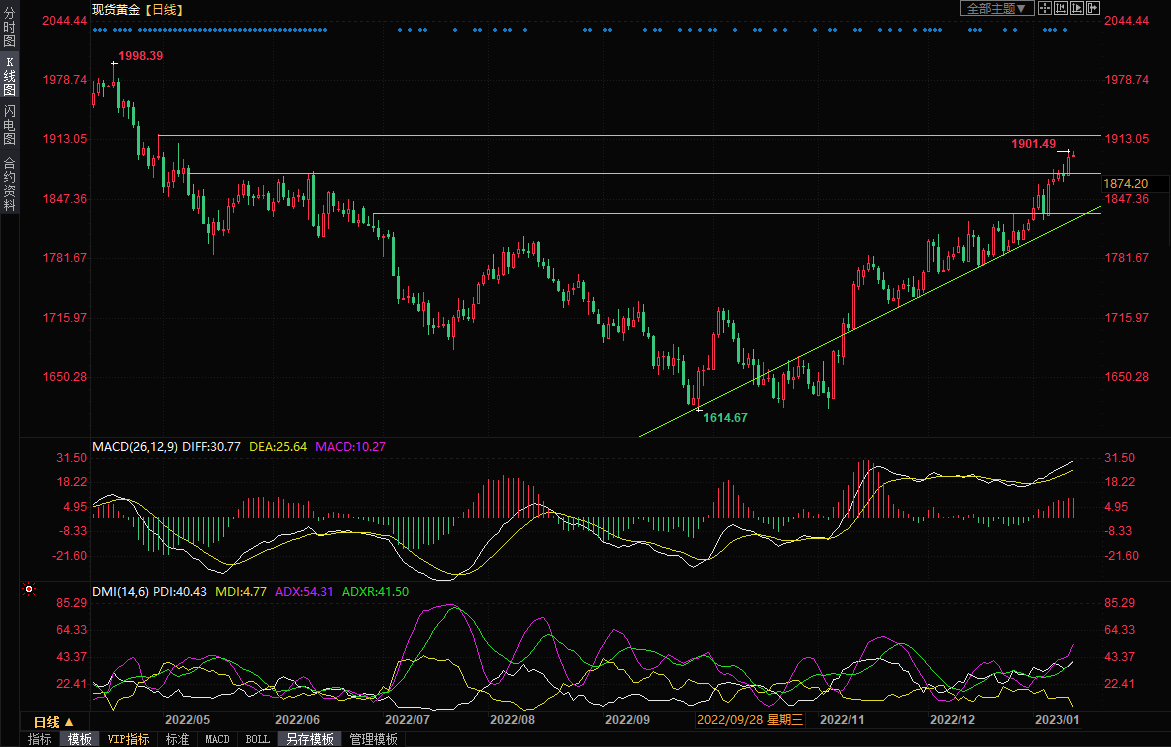
Task: Open the VIP指标 tab
Action: (x=128, y=739)
